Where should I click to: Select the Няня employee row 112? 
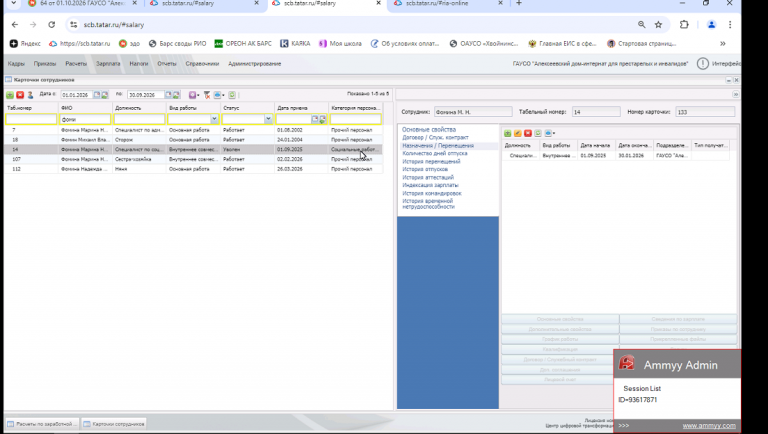(193, 169)
